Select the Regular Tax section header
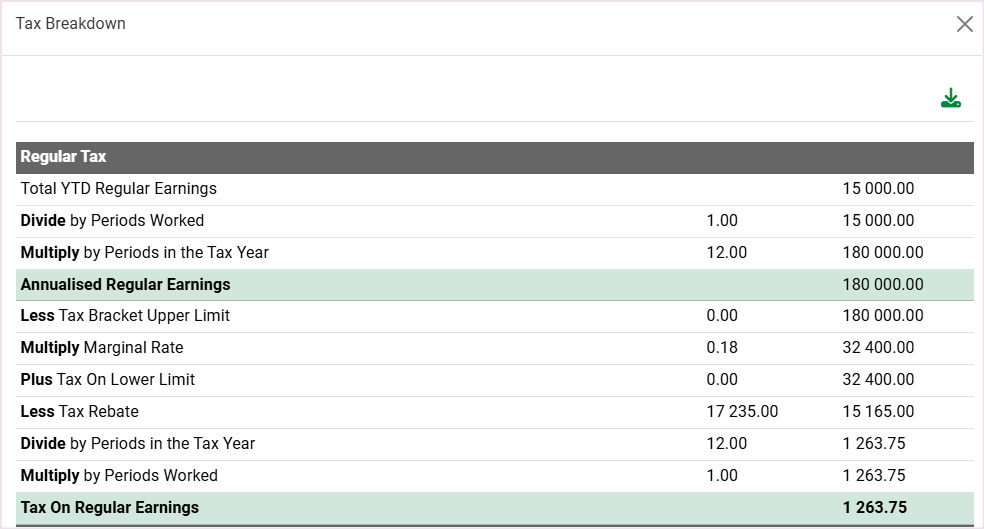Image resolution: width=984 pixels, height=529 pixels. click(x=64, y=157)
